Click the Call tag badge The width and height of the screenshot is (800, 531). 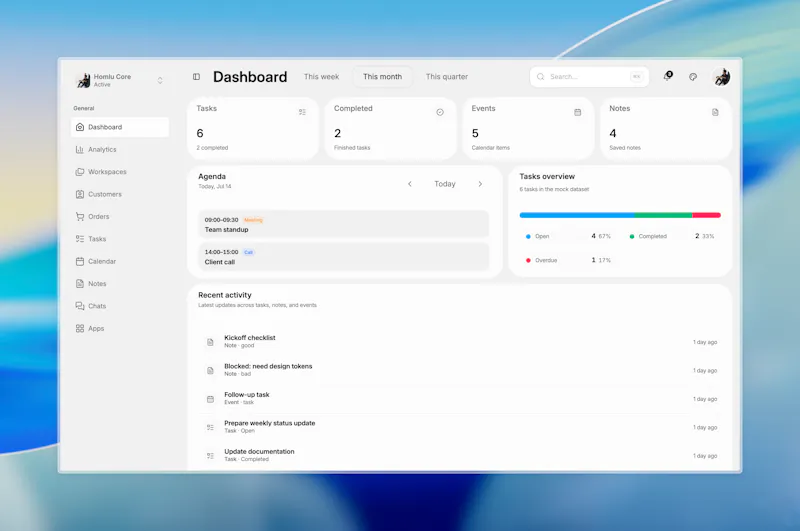(x=248, y=252)
